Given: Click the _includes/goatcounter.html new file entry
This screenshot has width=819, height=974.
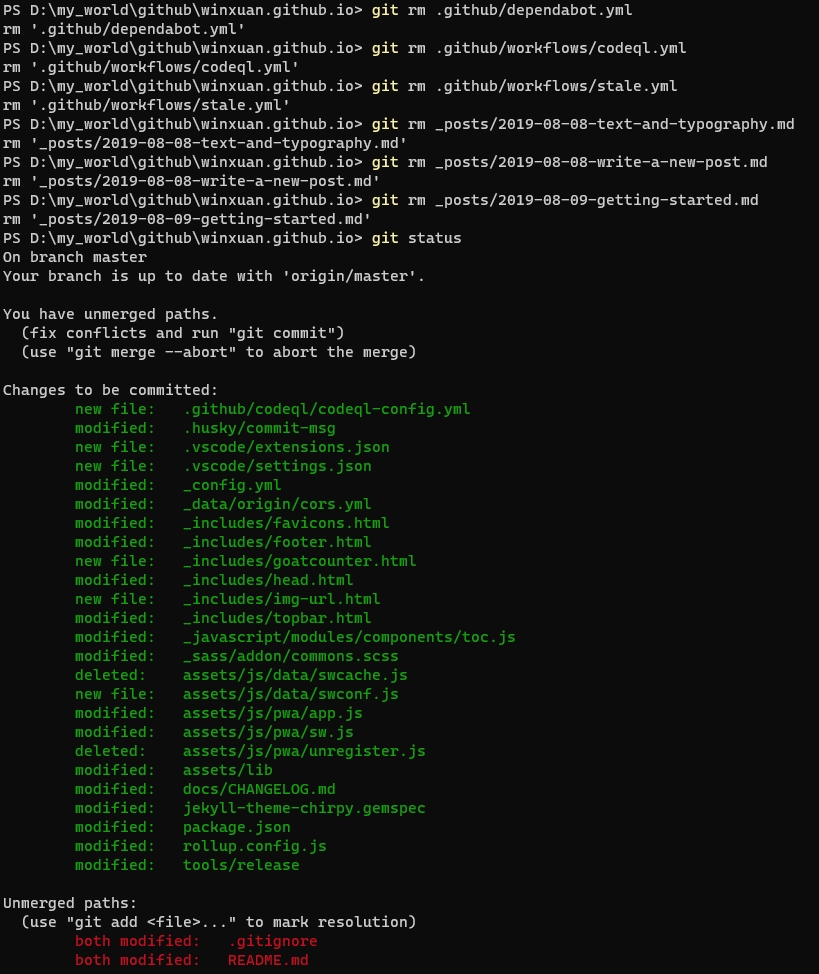Looking at the screenshot, I should click(x=299, y=561).
